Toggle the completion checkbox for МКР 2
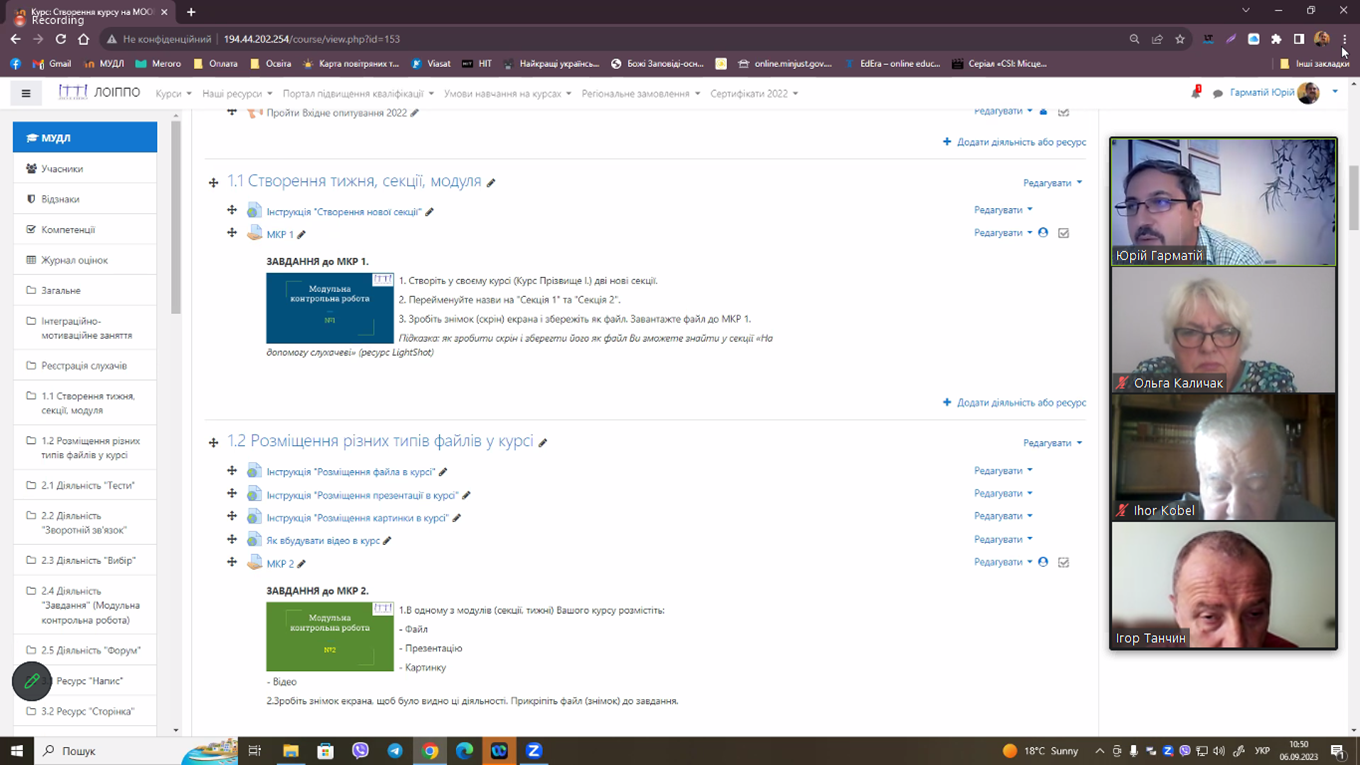The height and width of the screenshot is (765, 1360). (1063, 562)
